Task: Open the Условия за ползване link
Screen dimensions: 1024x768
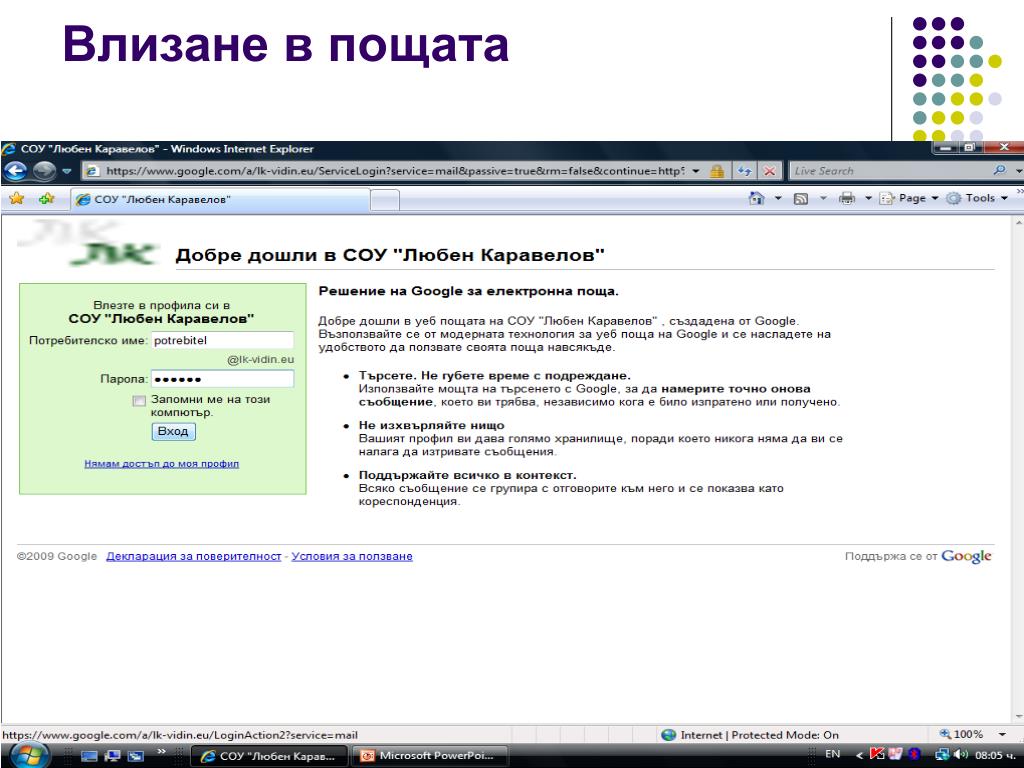Action: click(x=352, y=556)
